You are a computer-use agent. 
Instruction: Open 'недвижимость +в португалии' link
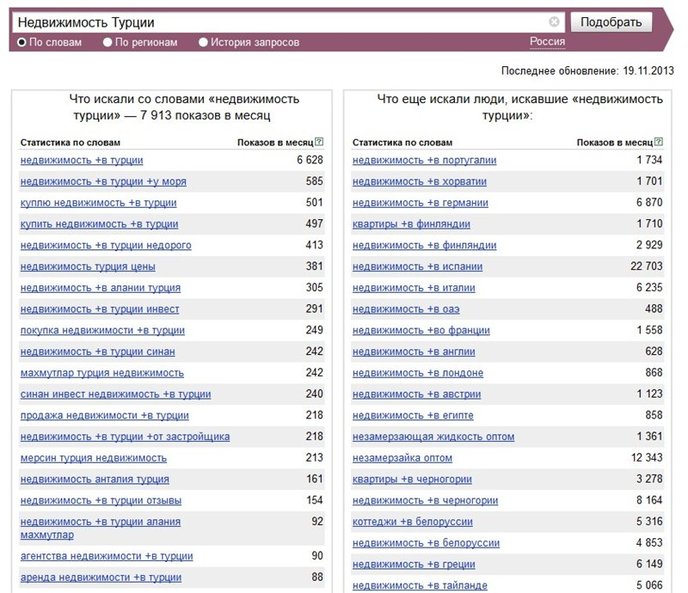pos(424,161)
